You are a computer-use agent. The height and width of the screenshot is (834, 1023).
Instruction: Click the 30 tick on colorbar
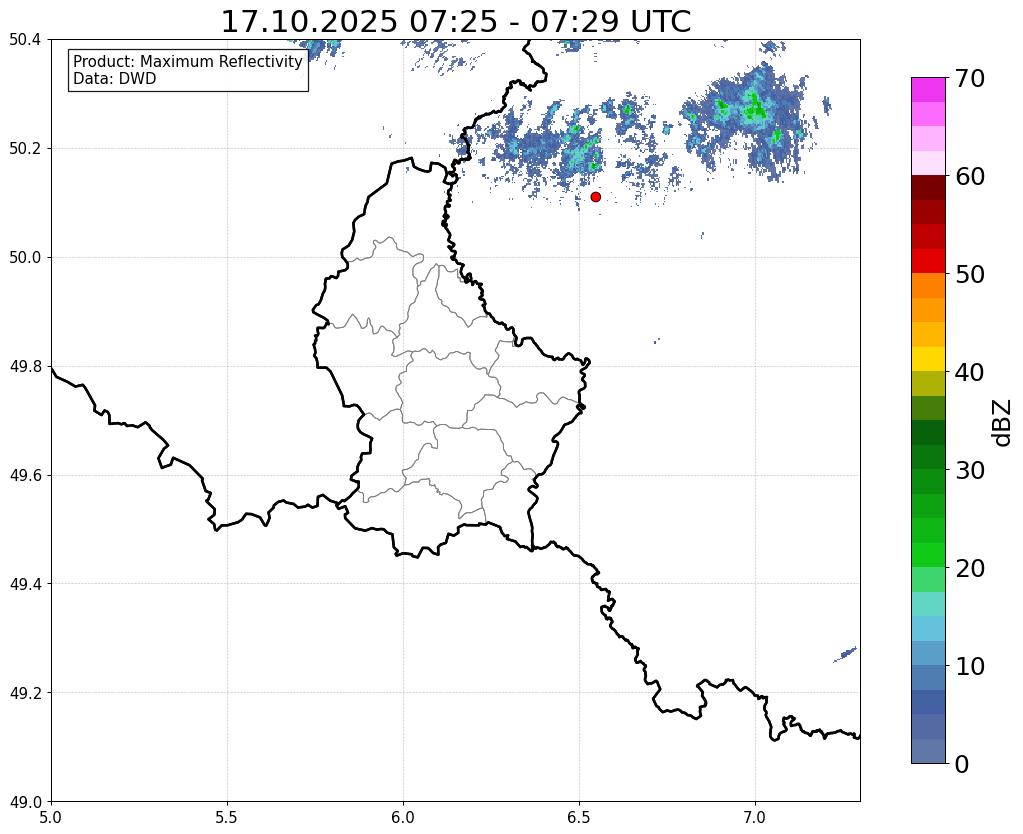pyautogui.click(x=970, y=470)
